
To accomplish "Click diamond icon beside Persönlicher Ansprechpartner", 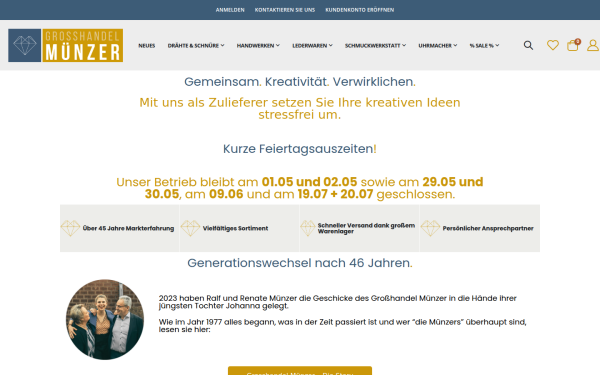I will 430,228.
